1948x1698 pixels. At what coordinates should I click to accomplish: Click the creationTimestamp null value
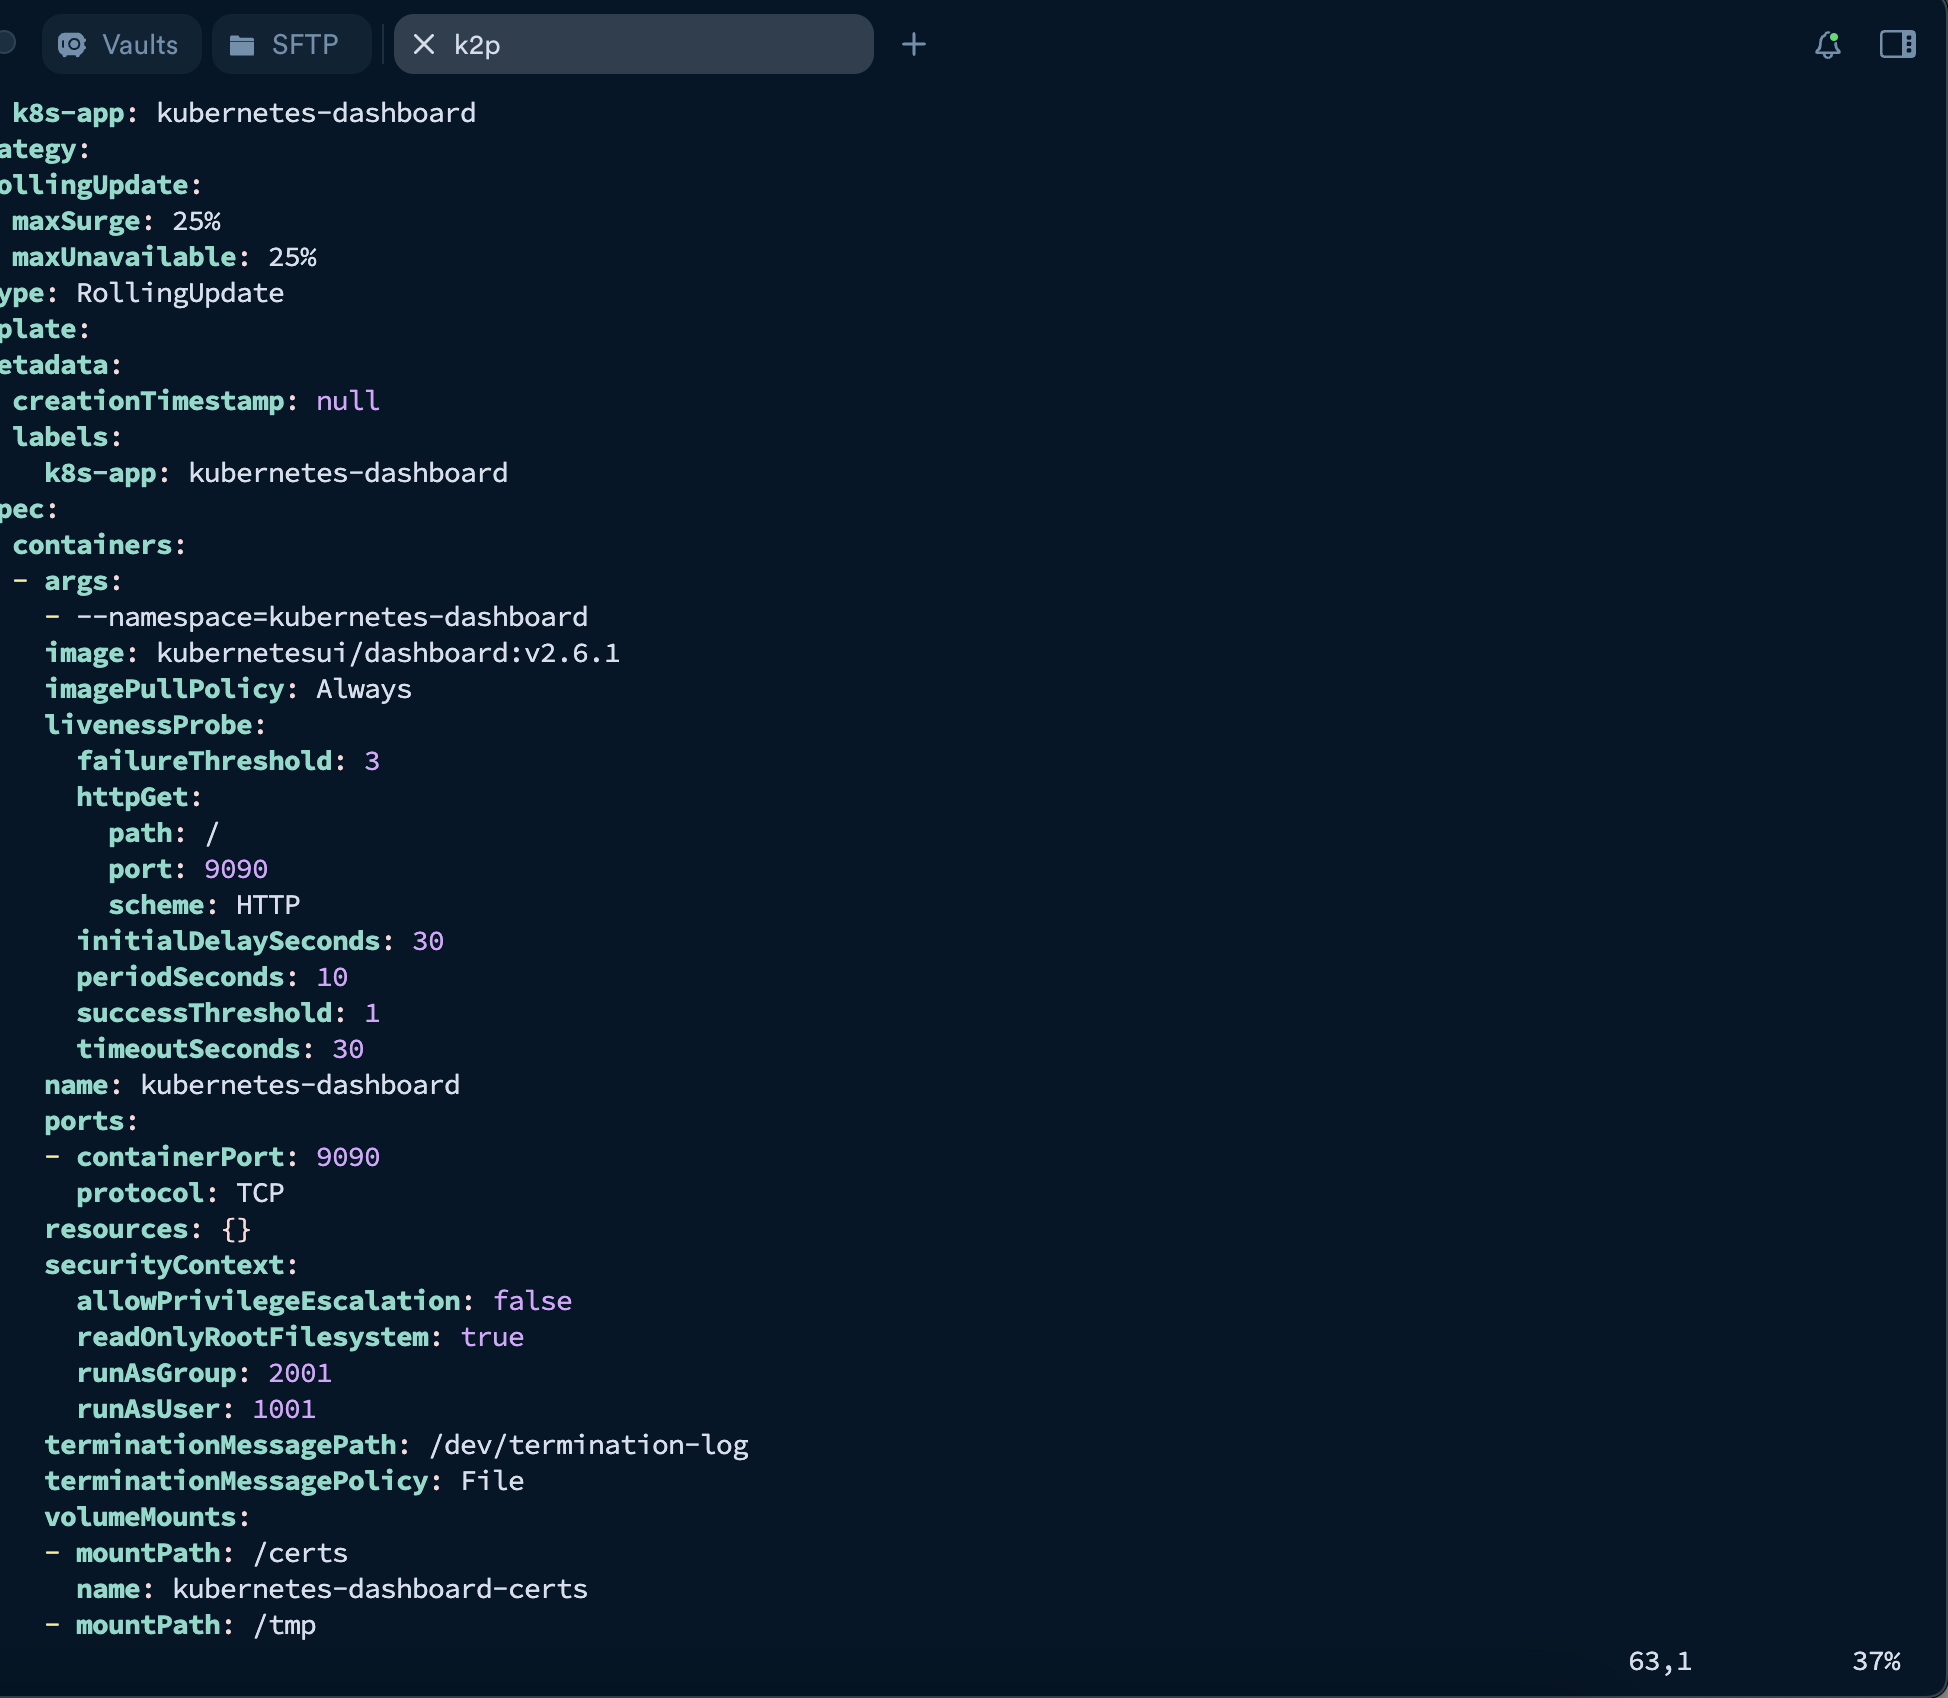[x=347, y=401]
